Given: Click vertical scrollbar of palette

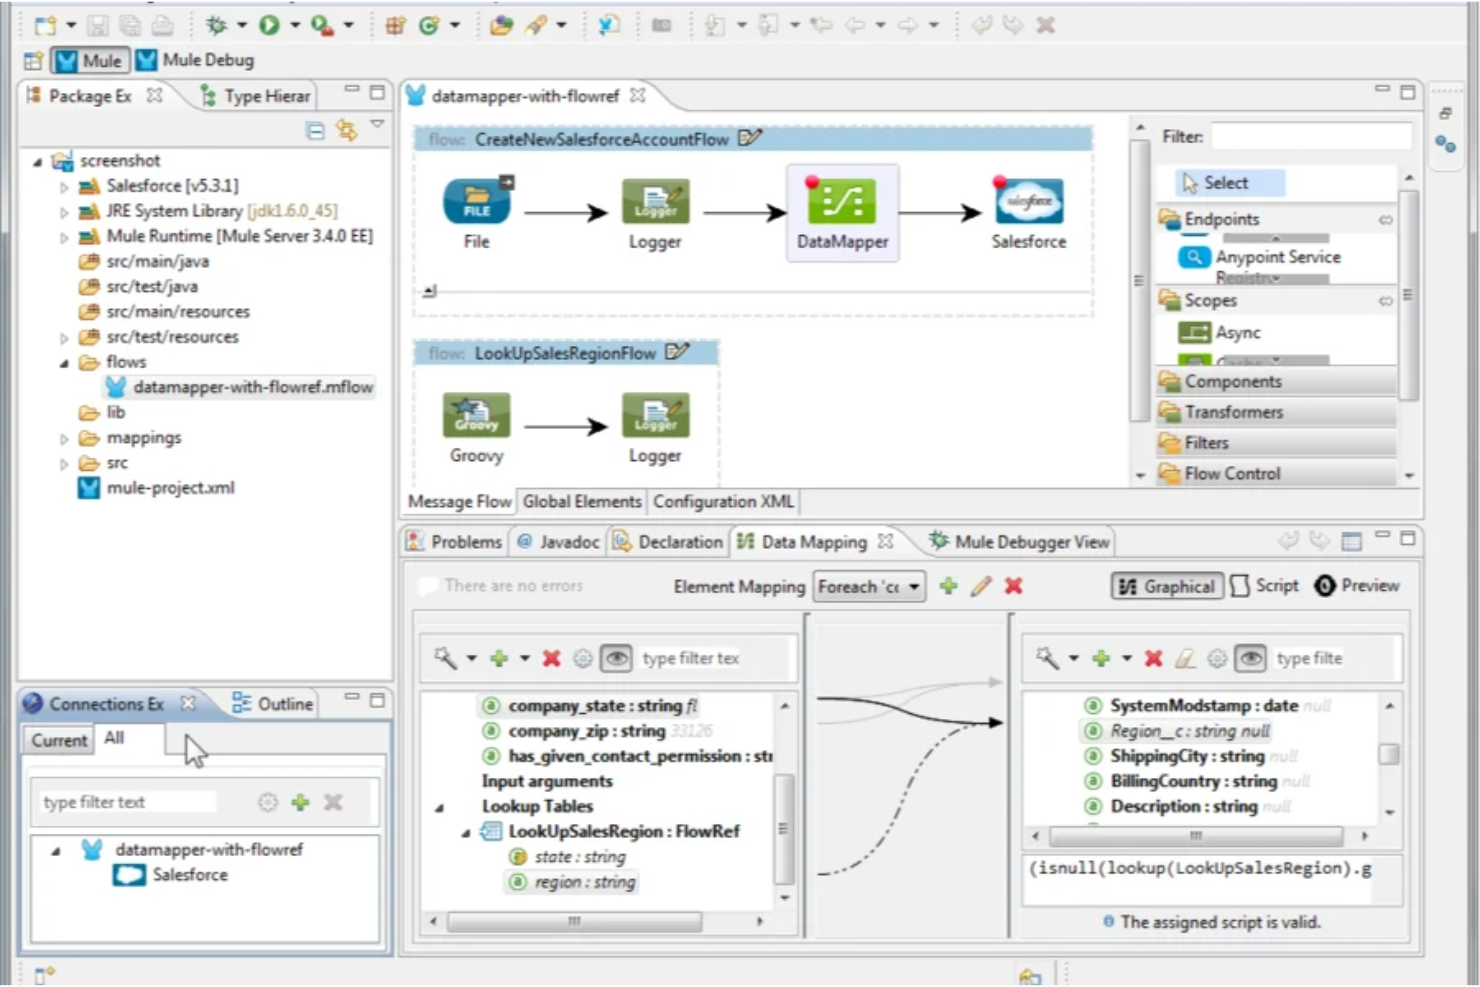Looking at the screenshot, I should coord(1408,295).
